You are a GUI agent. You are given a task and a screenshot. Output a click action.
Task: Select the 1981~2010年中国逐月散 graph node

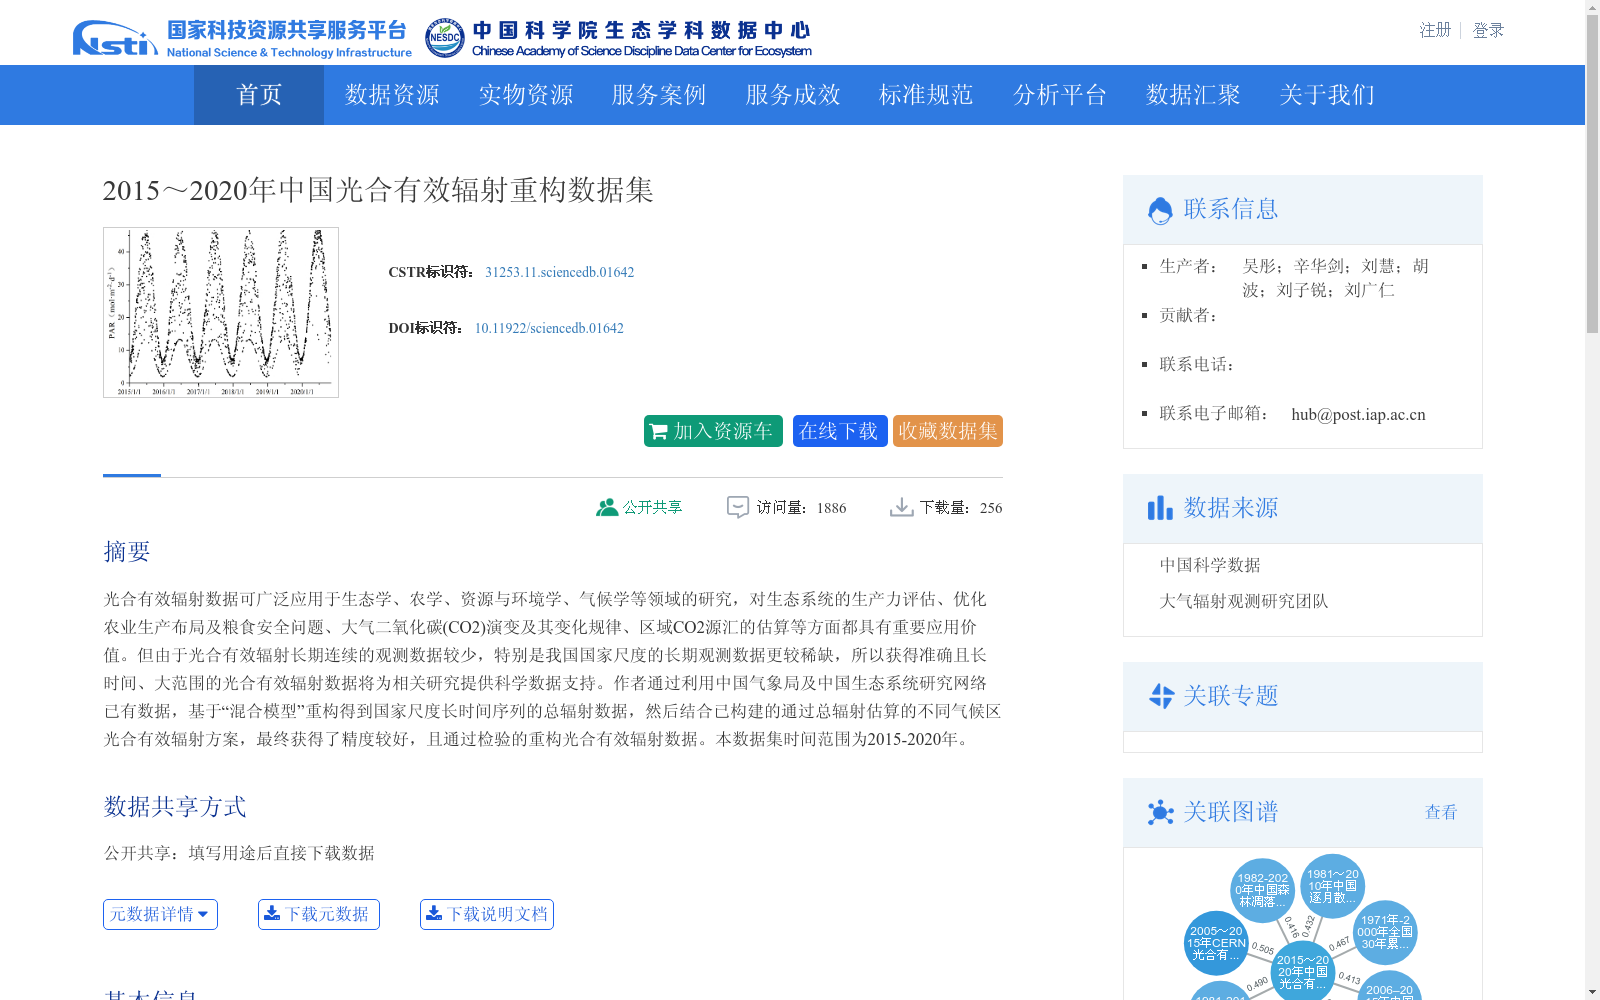pyautogui.click(x=1332, y=886)
